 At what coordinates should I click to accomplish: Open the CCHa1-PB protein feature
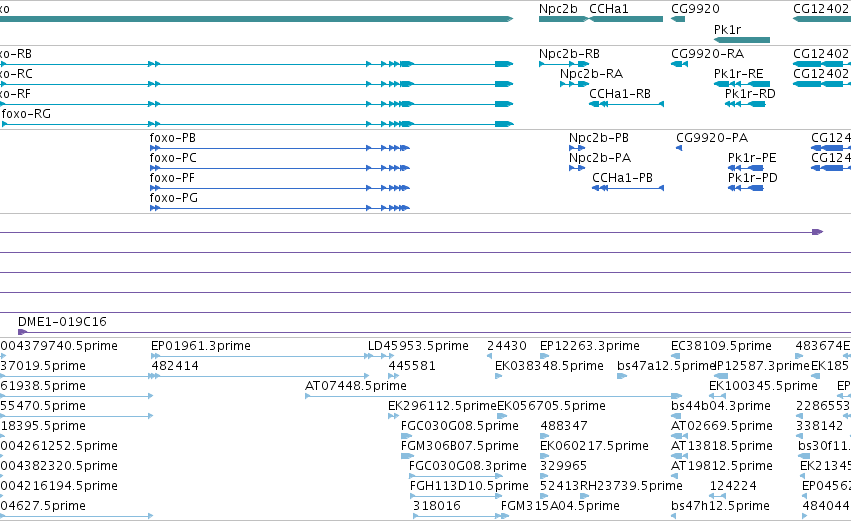pos(628,188)
